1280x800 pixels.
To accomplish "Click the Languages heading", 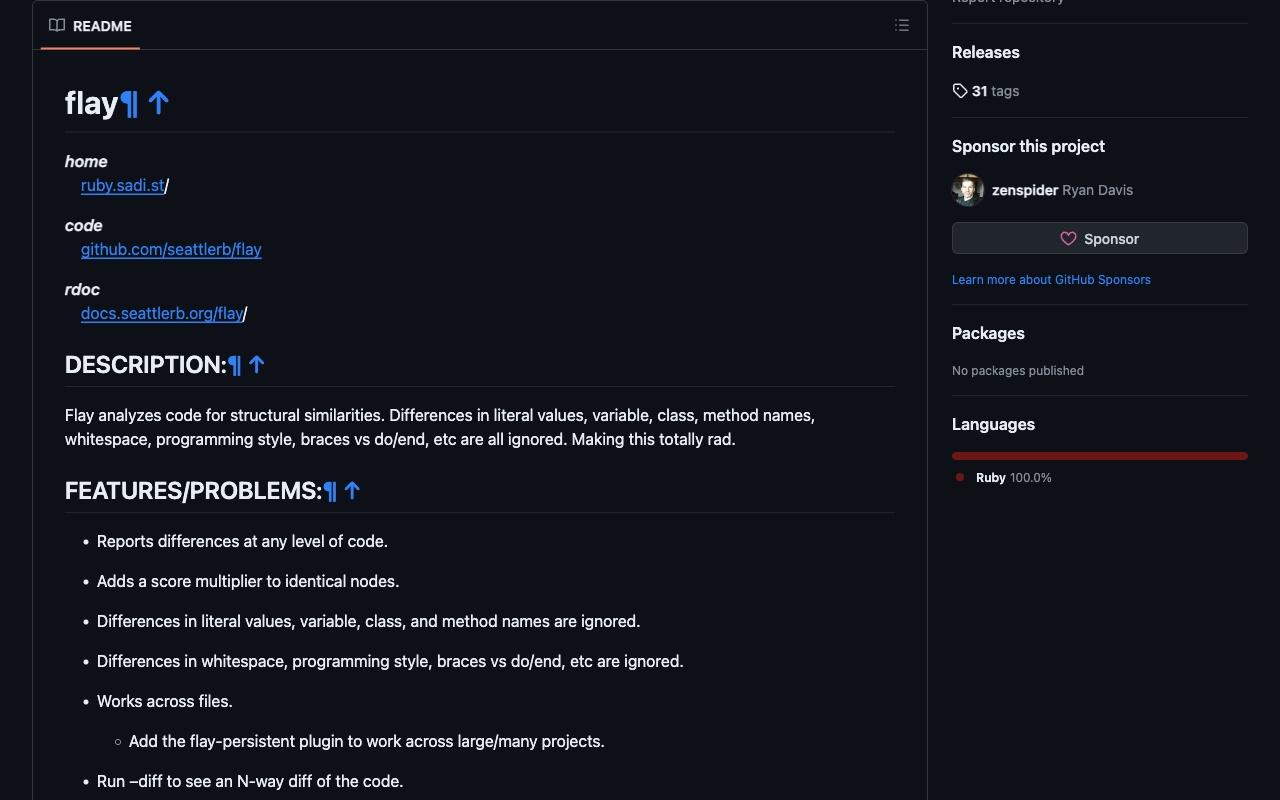I will (x=993, y=424).
